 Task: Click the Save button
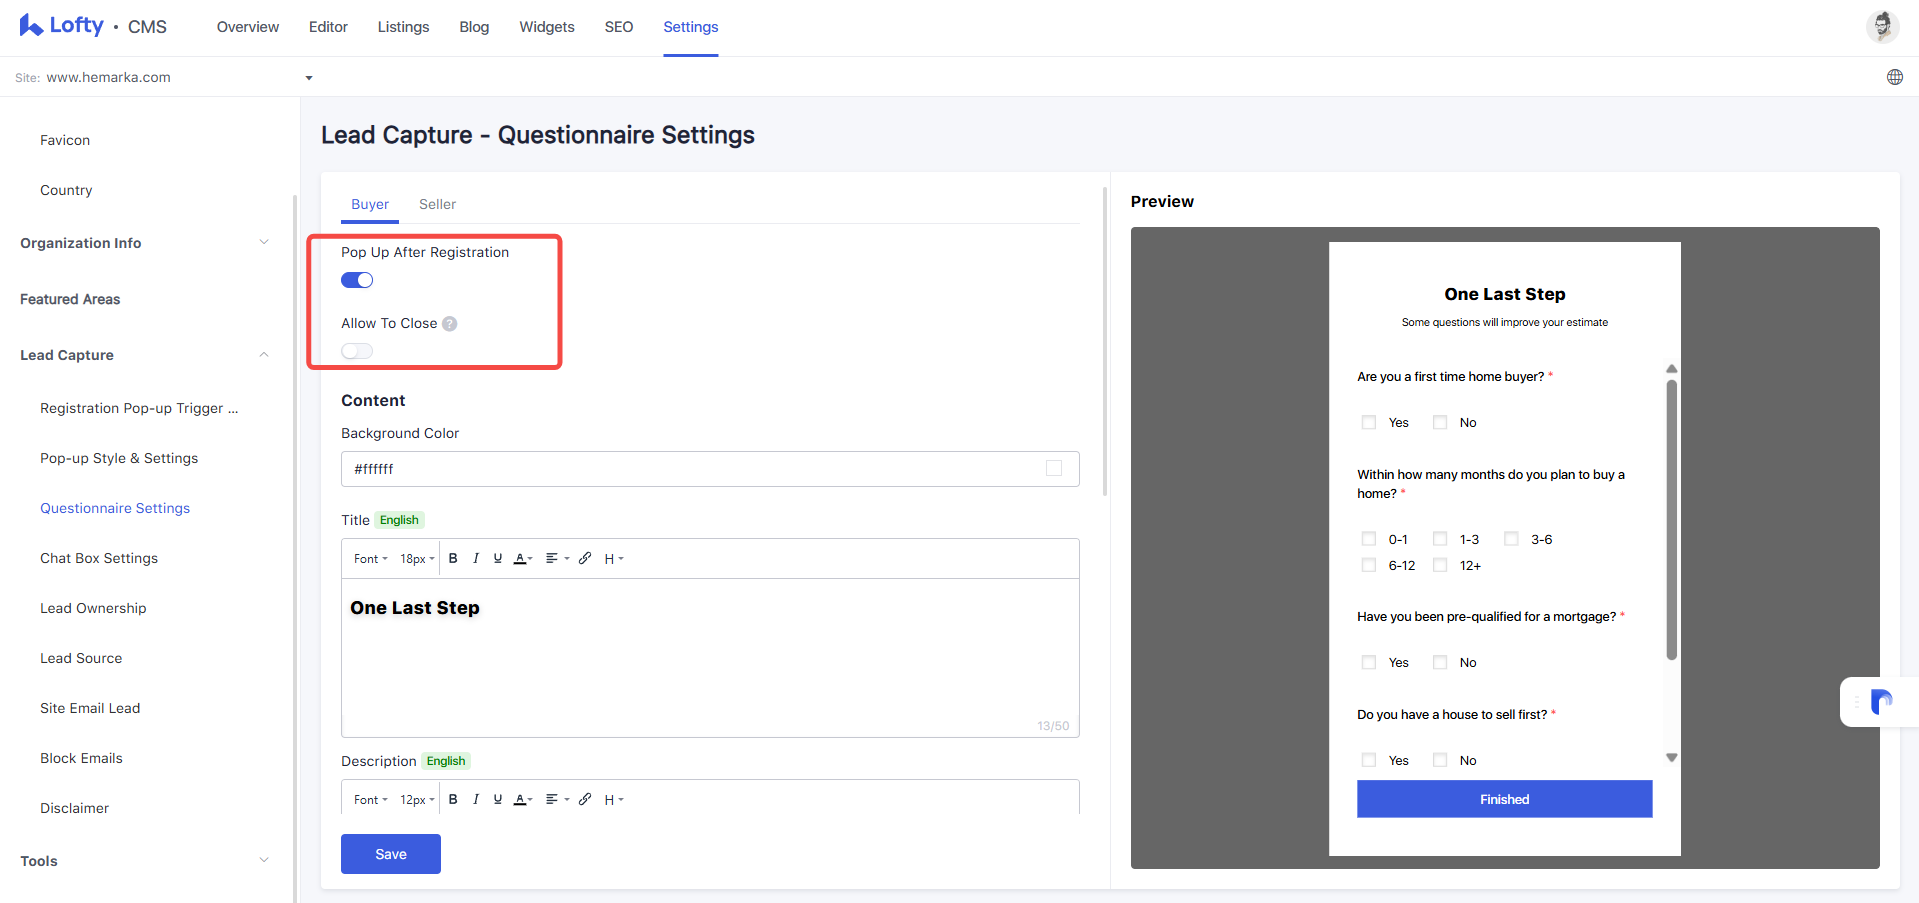[391, 854]
